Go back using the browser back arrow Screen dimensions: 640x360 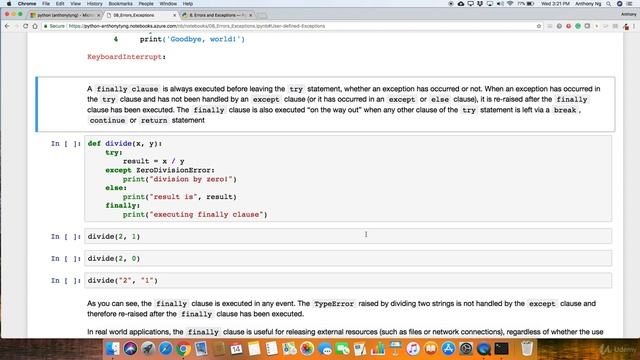(7, 26)
